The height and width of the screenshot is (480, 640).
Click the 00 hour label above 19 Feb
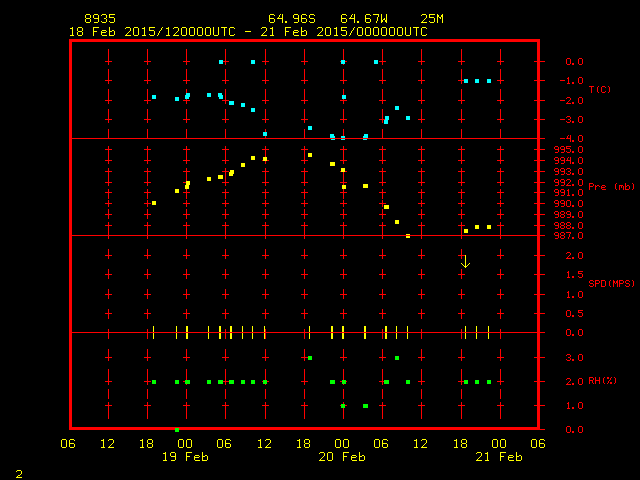185,444
